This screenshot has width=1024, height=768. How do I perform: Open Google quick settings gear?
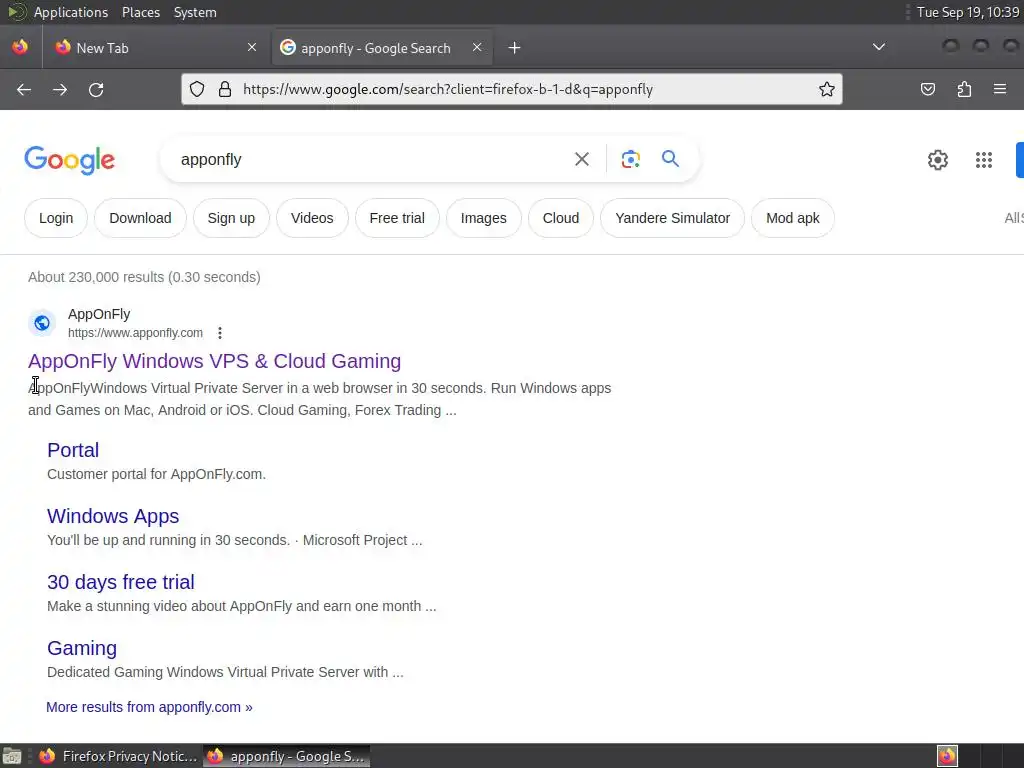coord(937,160)
